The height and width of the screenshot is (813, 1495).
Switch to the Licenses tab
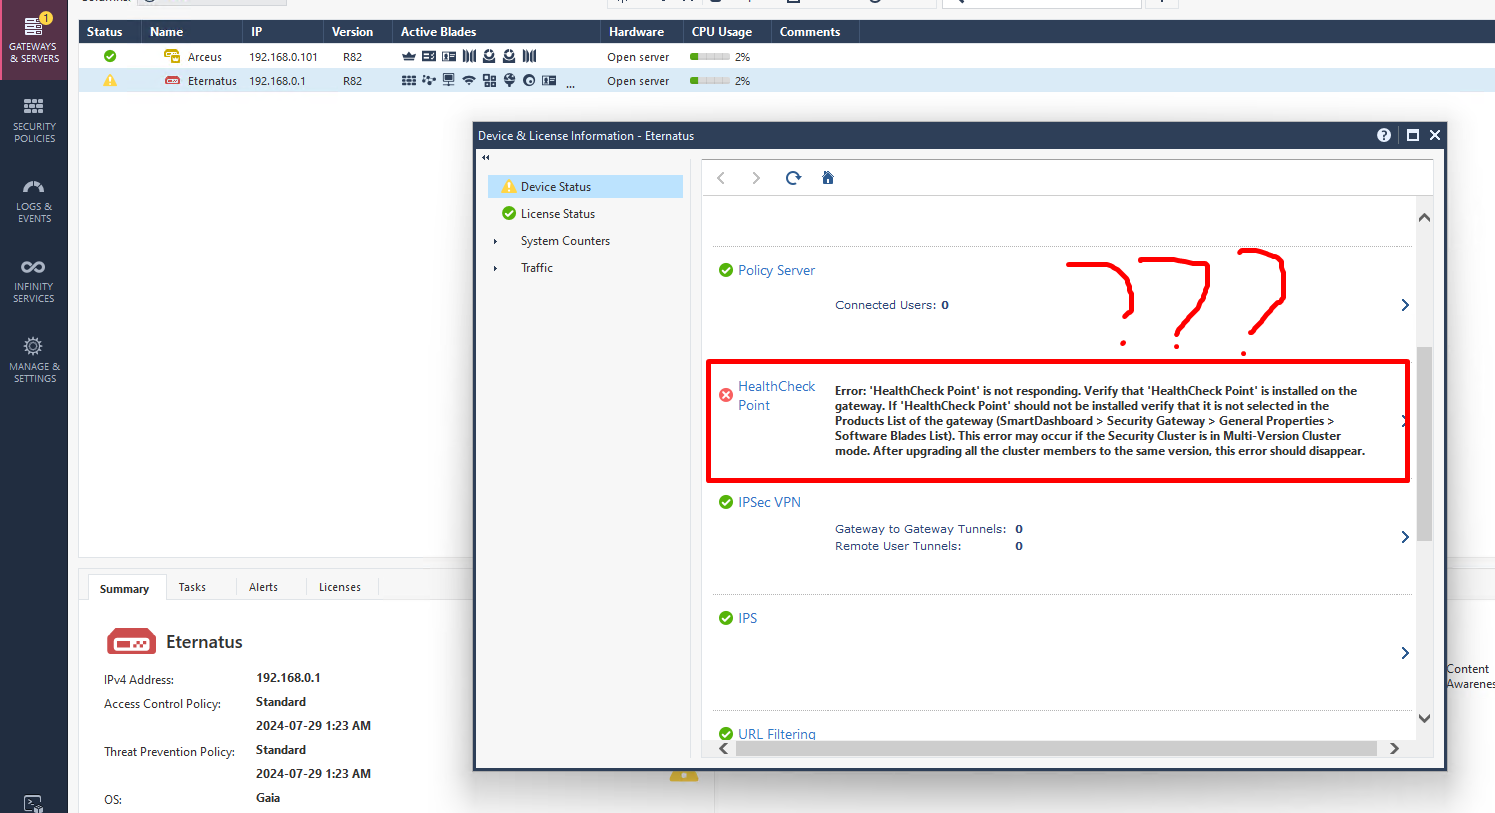point(339,587)
